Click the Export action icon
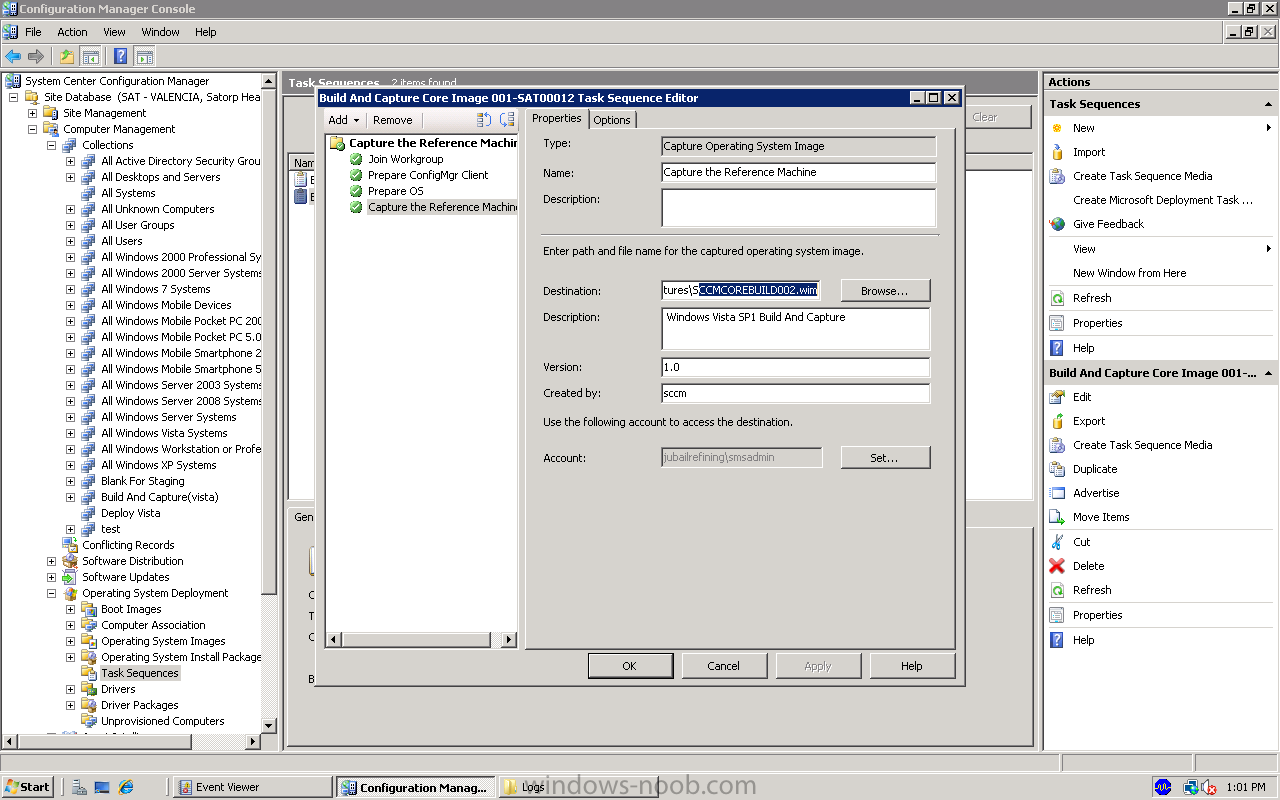The height and width of the screenshot is (800, 1280). click(x=1057, y=421)
